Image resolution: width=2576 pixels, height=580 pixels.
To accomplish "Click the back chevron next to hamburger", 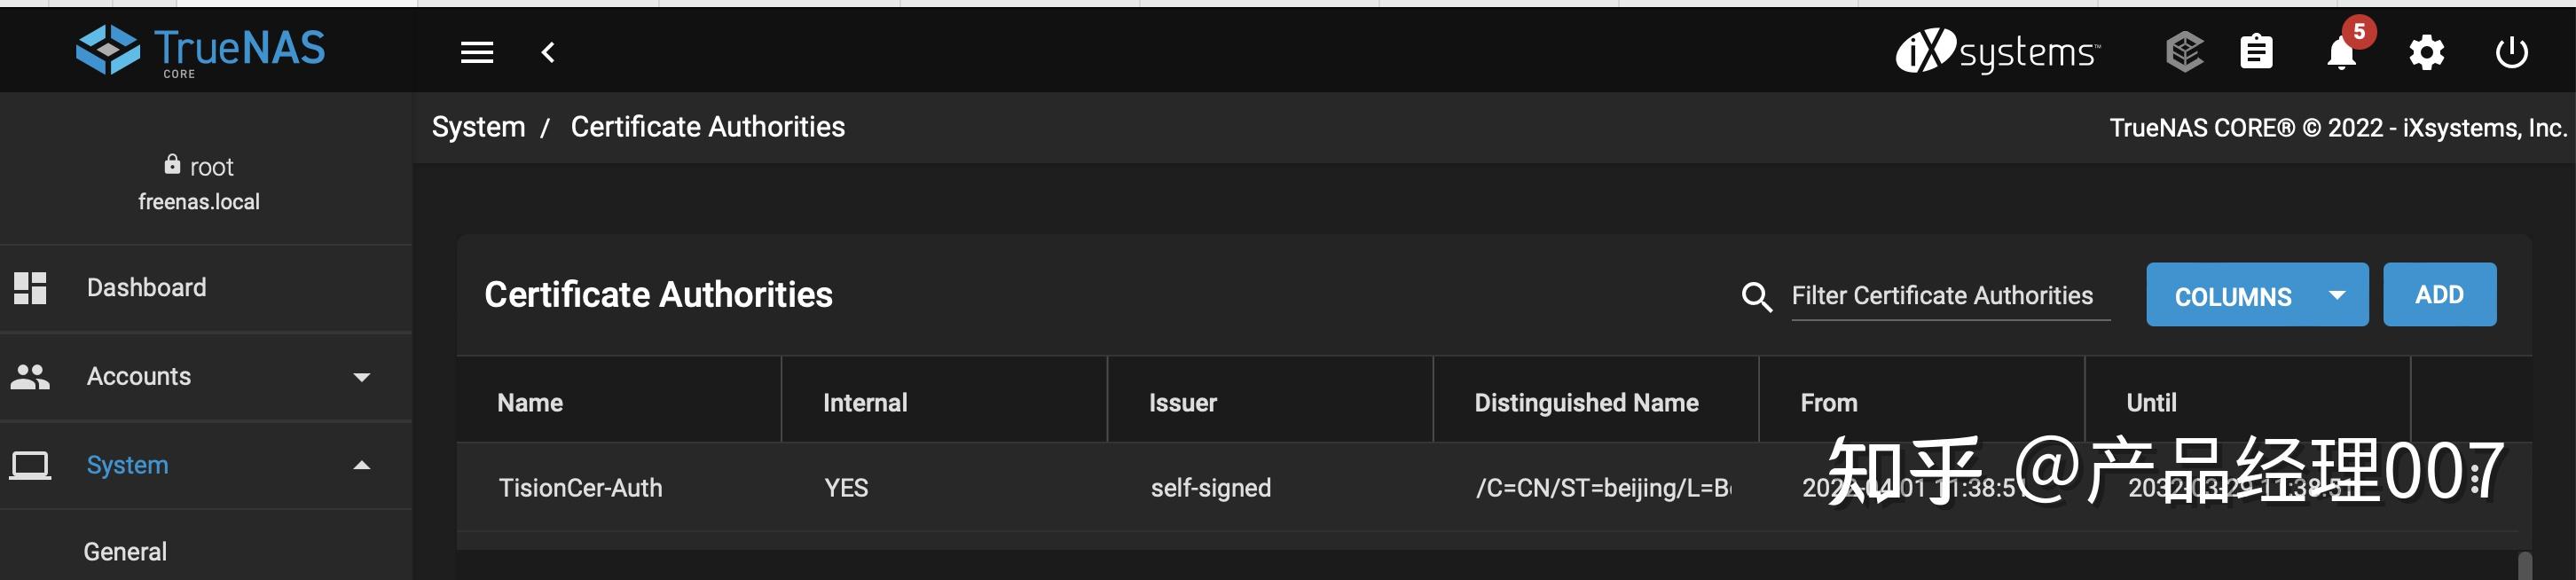I will [x=548, y=51].
